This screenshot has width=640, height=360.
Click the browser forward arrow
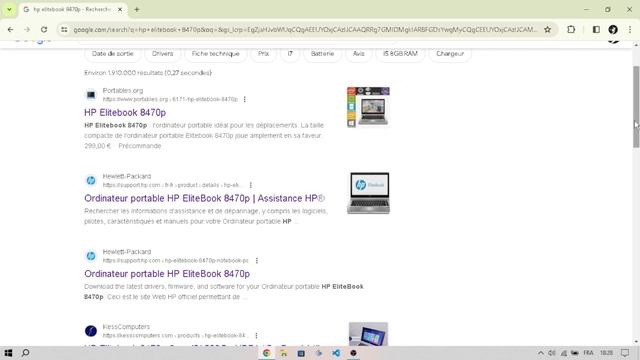click(x=27, y=29)
